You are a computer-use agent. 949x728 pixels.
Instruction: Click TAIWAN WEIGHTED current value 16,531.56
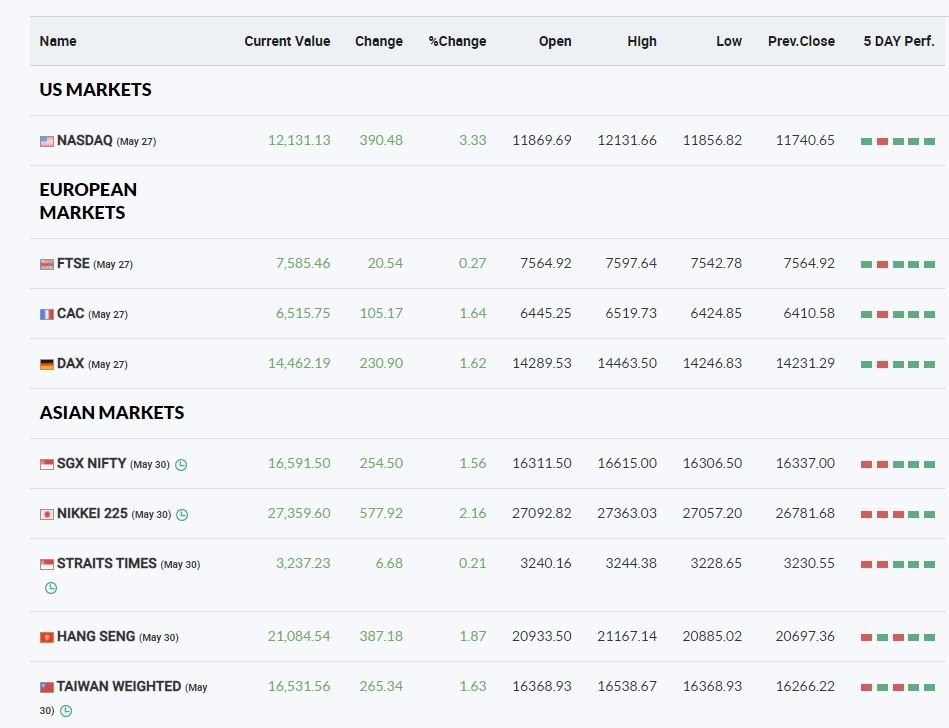pos(299,686)
